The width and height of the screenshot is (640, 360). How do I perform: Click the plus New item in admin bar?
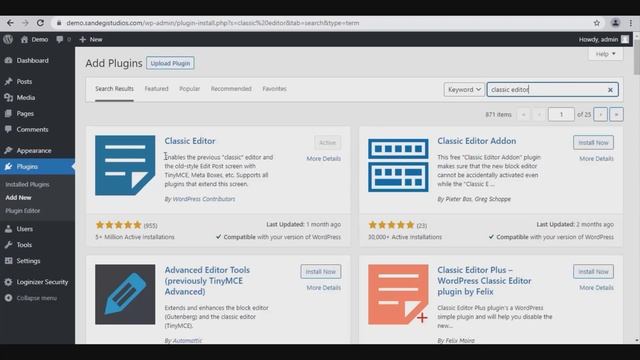coord(91,40)
